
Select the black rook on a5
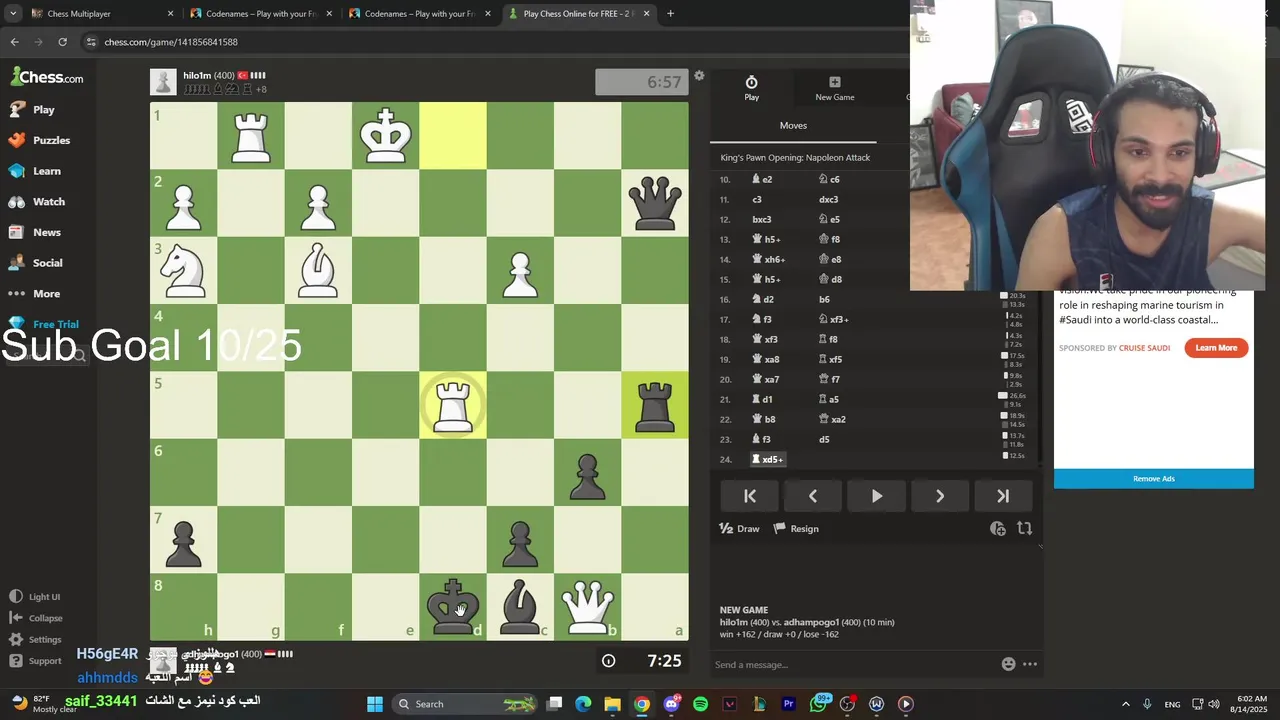pyautogui.click(x=655, y=405)
